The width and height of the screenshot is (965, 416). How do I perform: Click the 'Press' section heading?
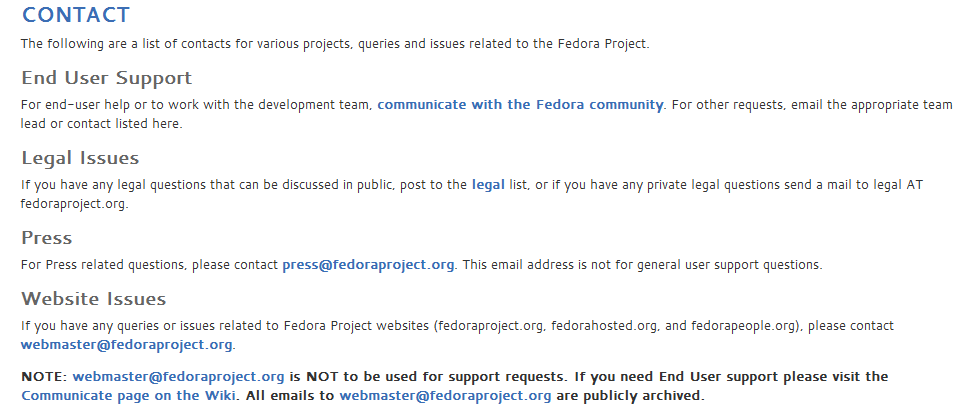[47, 238]
